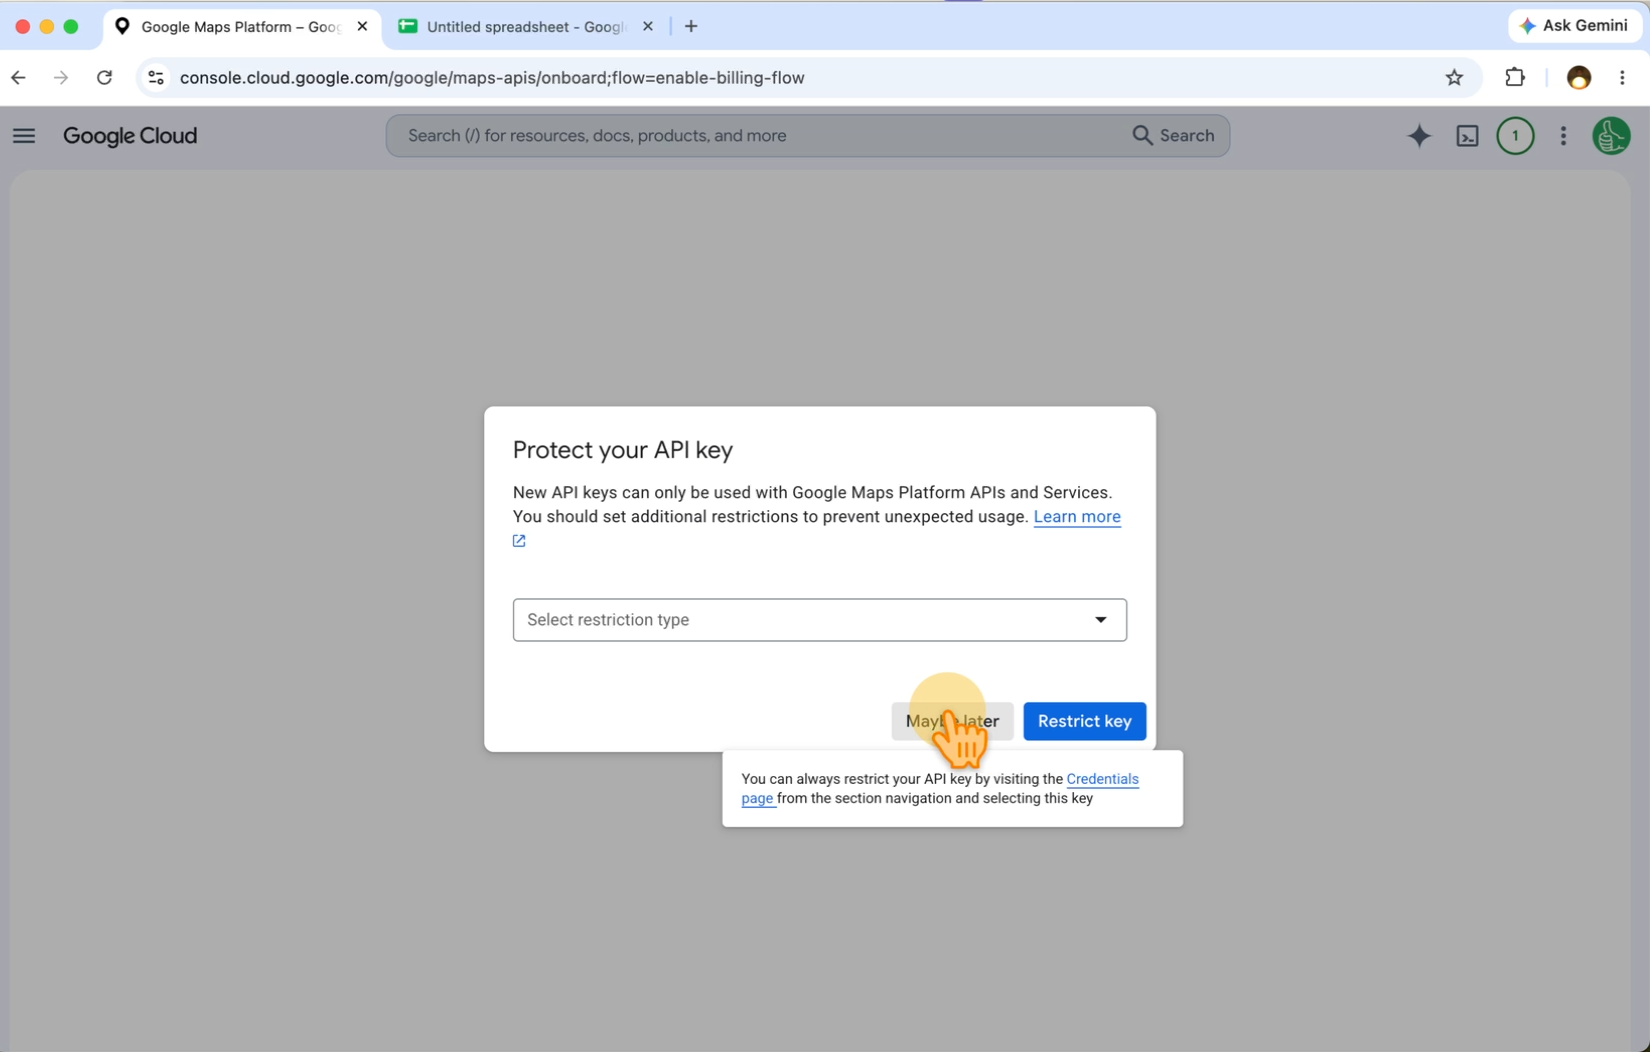Viewport: 1650px width, 1052px height.
Task: Click the Restrict key button
Action: (x=1084, y=721)
